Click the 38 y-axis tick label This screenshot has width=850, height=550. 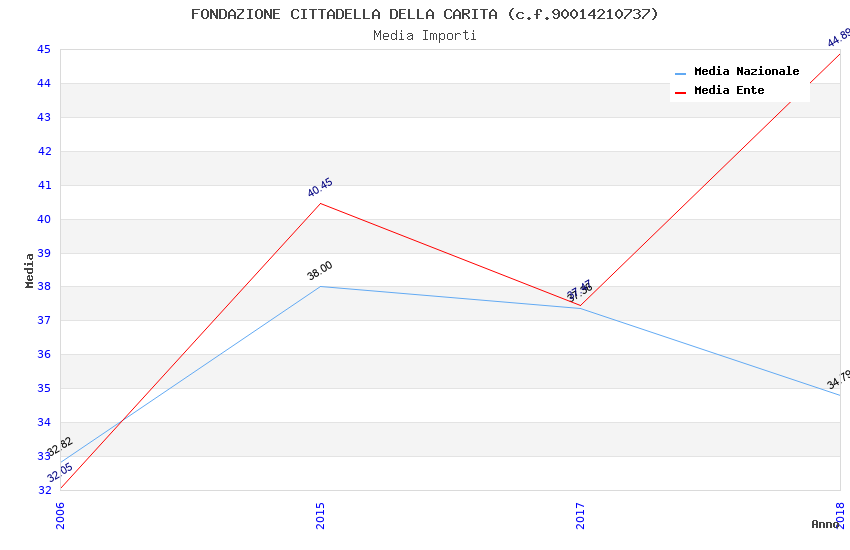pyautogui.click(x=44, y=287)
